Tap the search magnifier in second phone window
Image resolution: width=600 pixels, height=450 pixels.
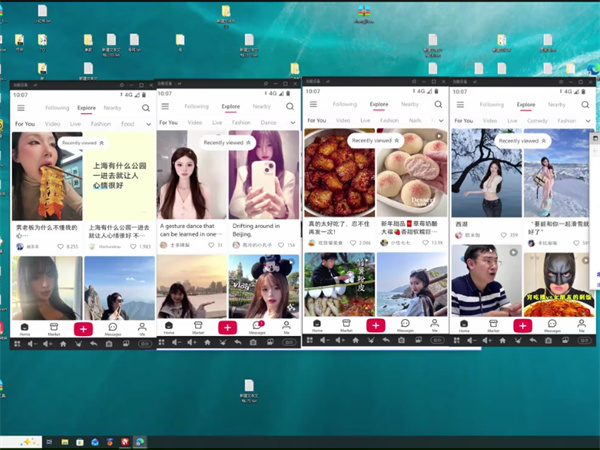(290, 106)
